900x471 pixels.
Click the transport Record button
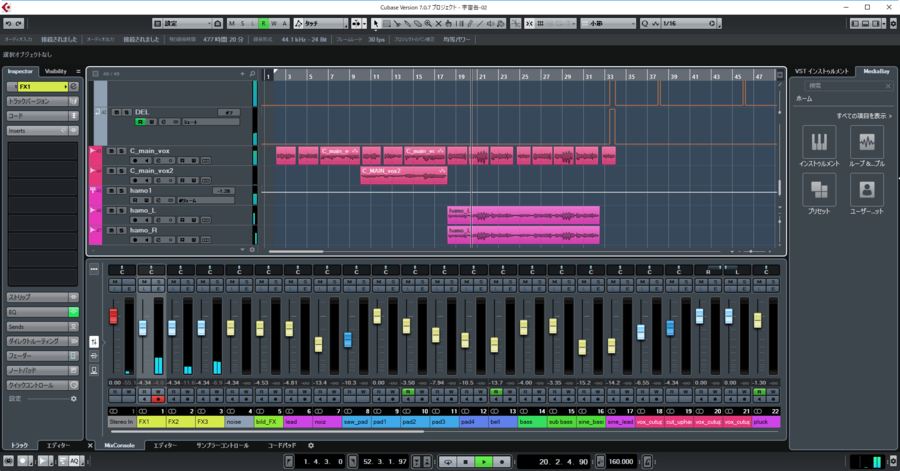point(502,461)
